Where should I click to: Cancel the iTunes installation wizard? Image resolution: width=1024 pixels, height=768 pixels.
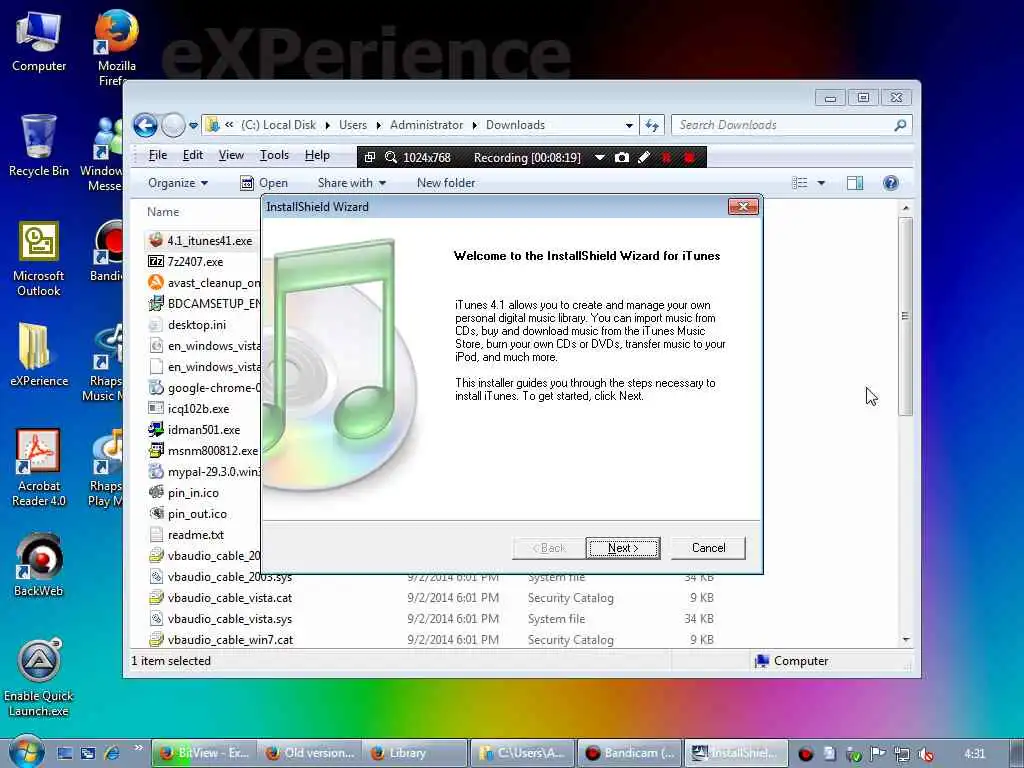[708, 548]
